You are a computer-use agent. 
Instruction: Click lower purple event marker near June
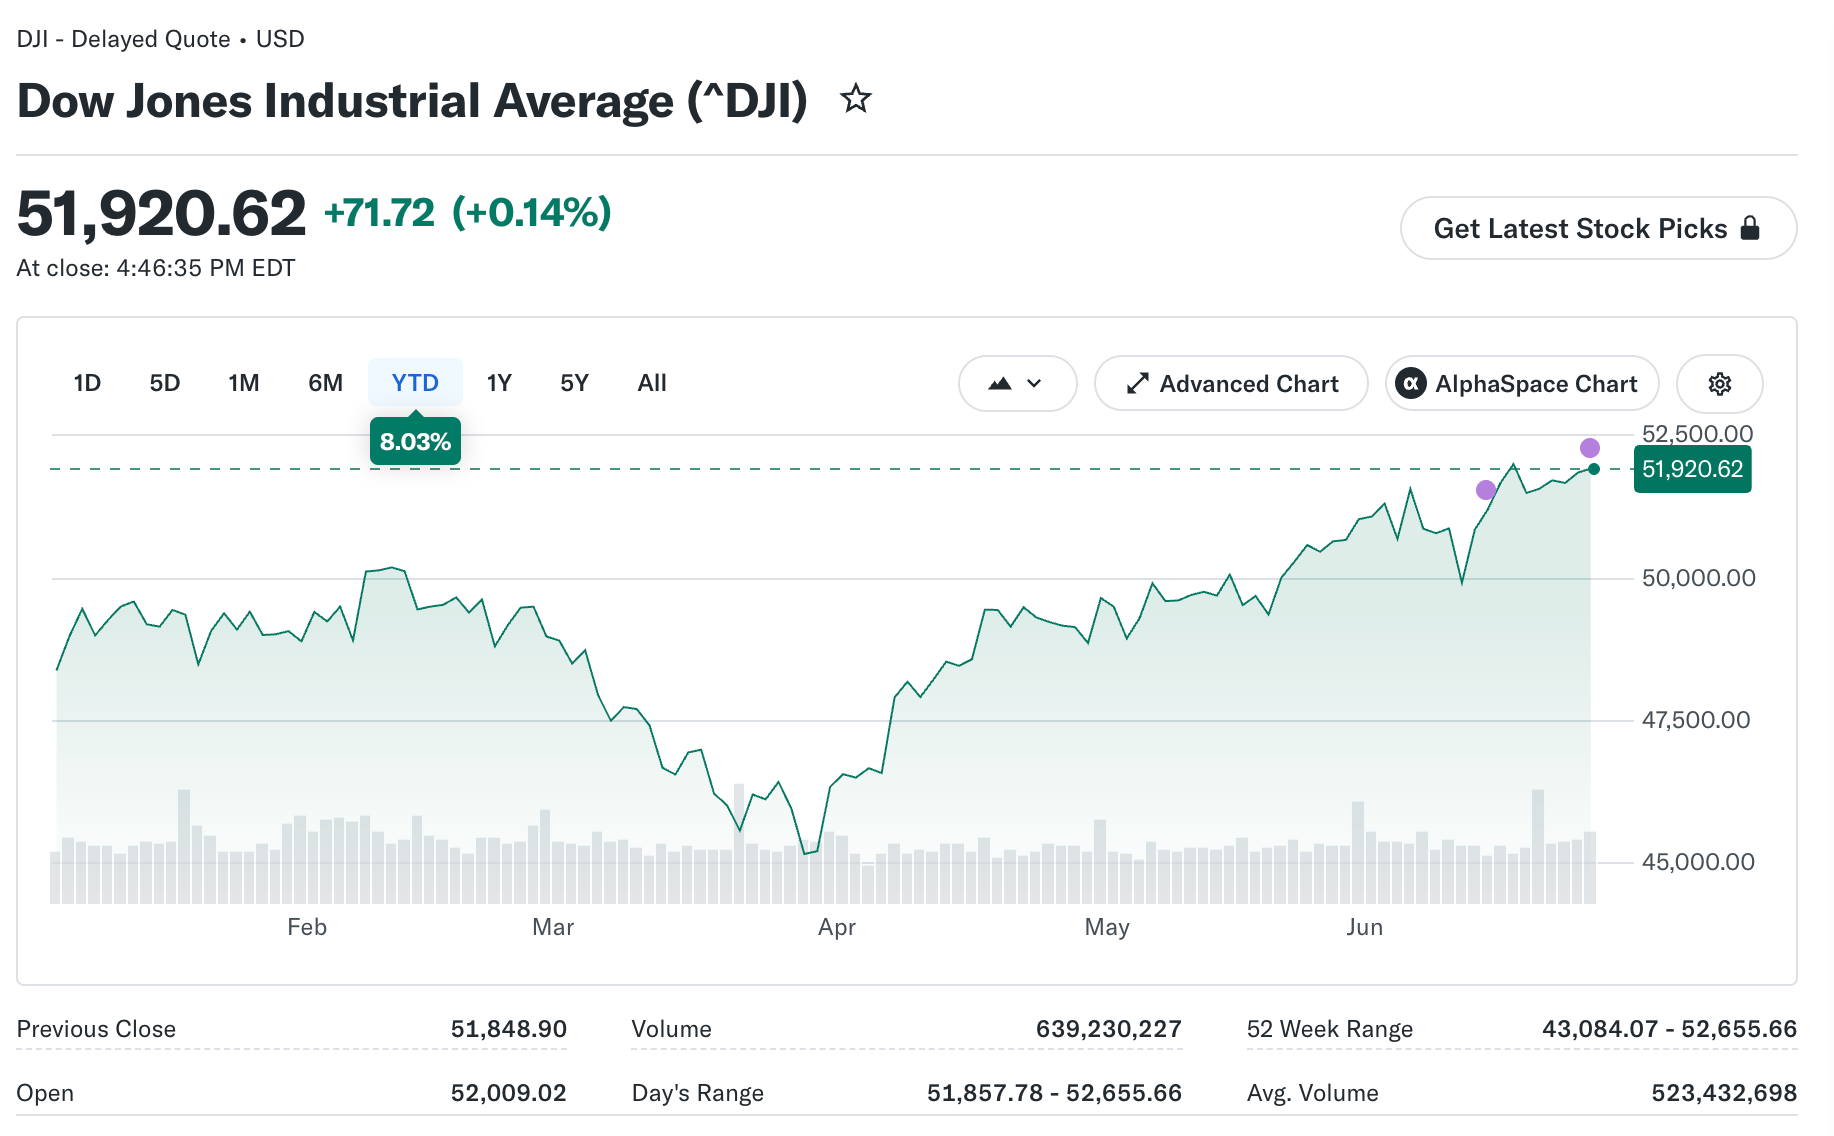[x=1486, y=490]
